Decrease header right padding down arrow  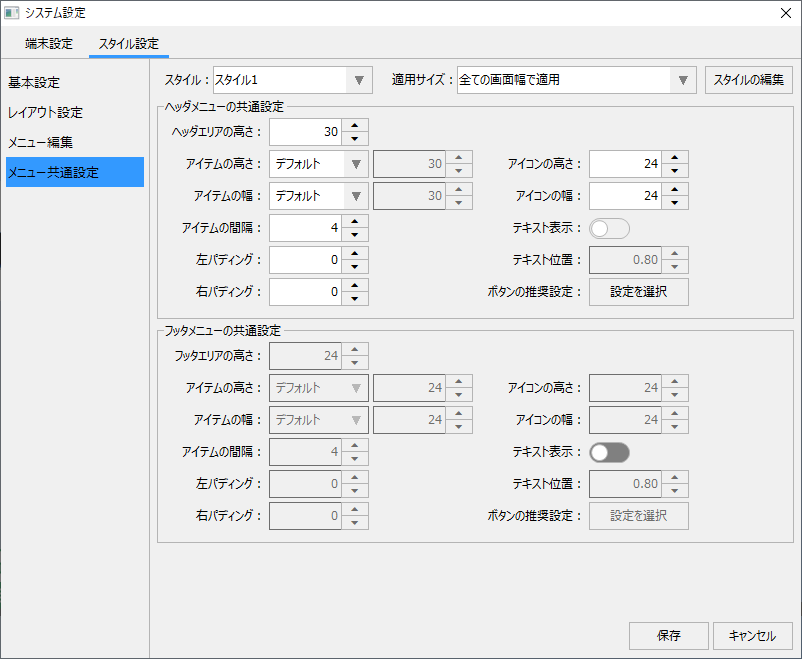(355, 299)
